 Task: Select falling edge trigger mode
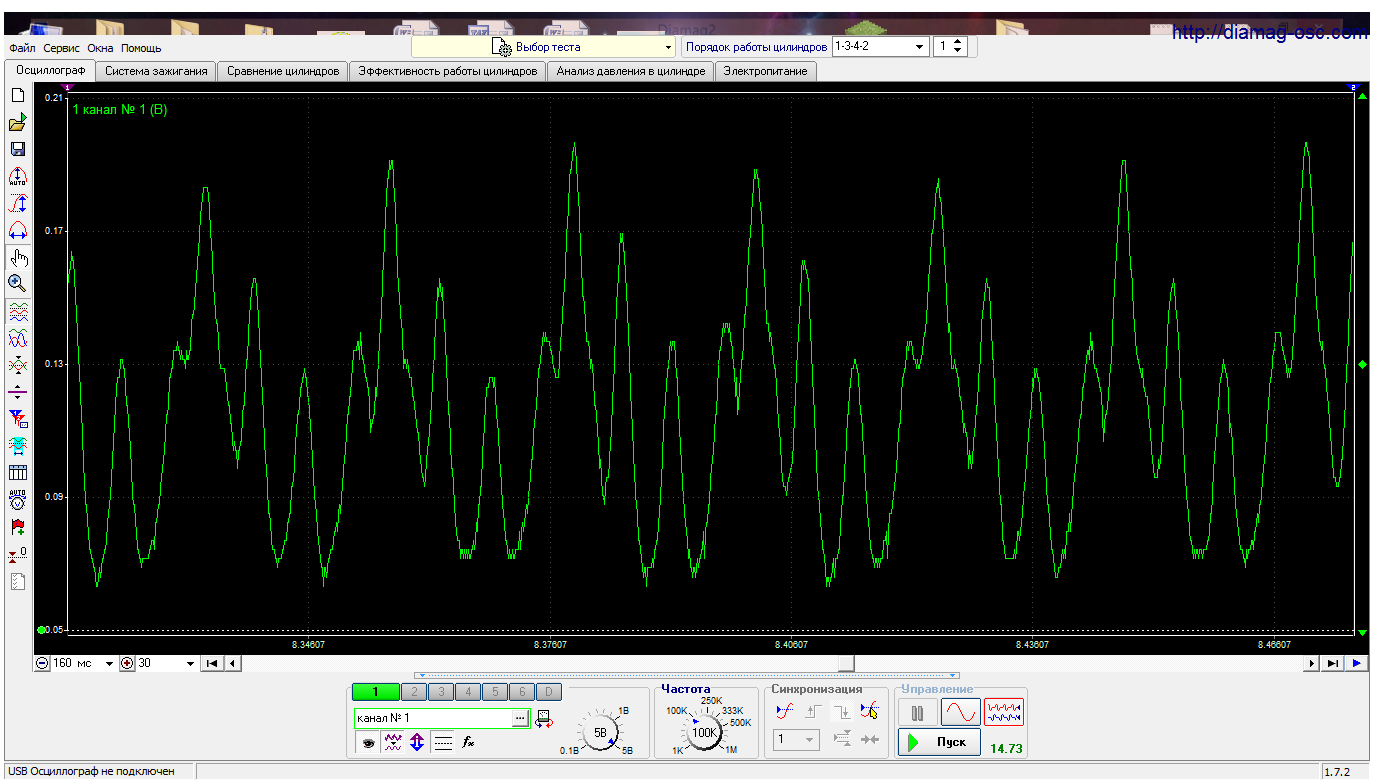point(841,712)
